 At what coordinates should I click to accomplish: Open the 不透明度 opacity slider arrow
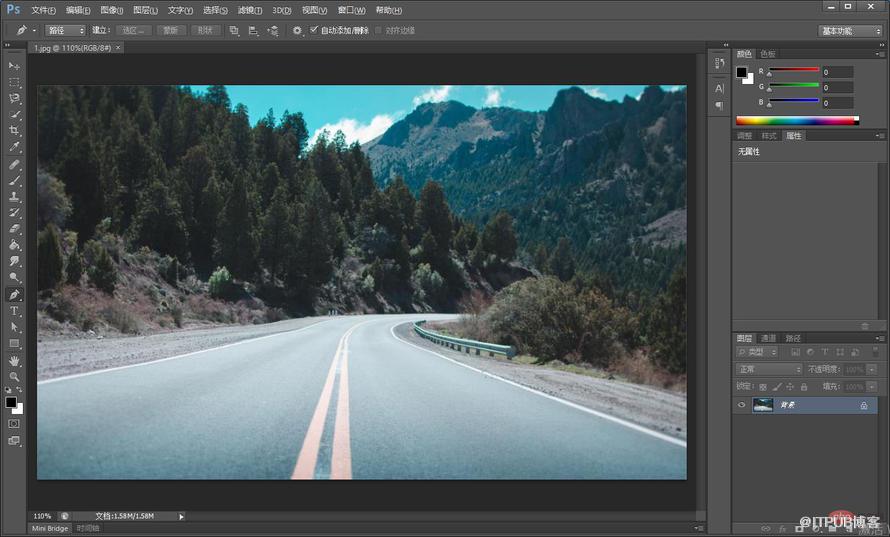pyautogui.click(x=872, y=370)
